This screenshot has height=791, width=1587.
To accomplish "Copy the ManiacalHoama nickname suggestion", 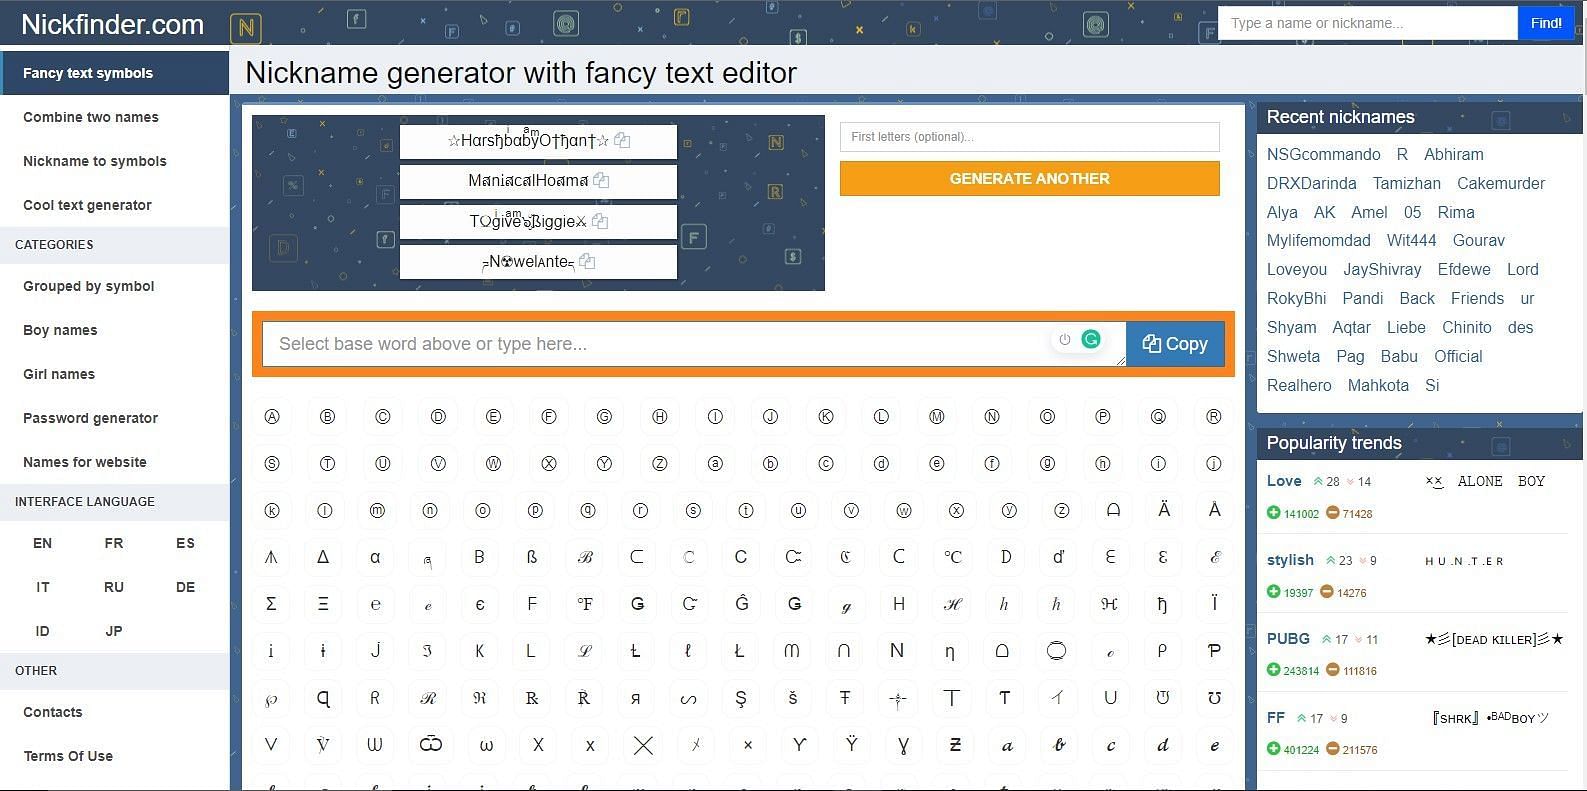I will pos(601,181).
